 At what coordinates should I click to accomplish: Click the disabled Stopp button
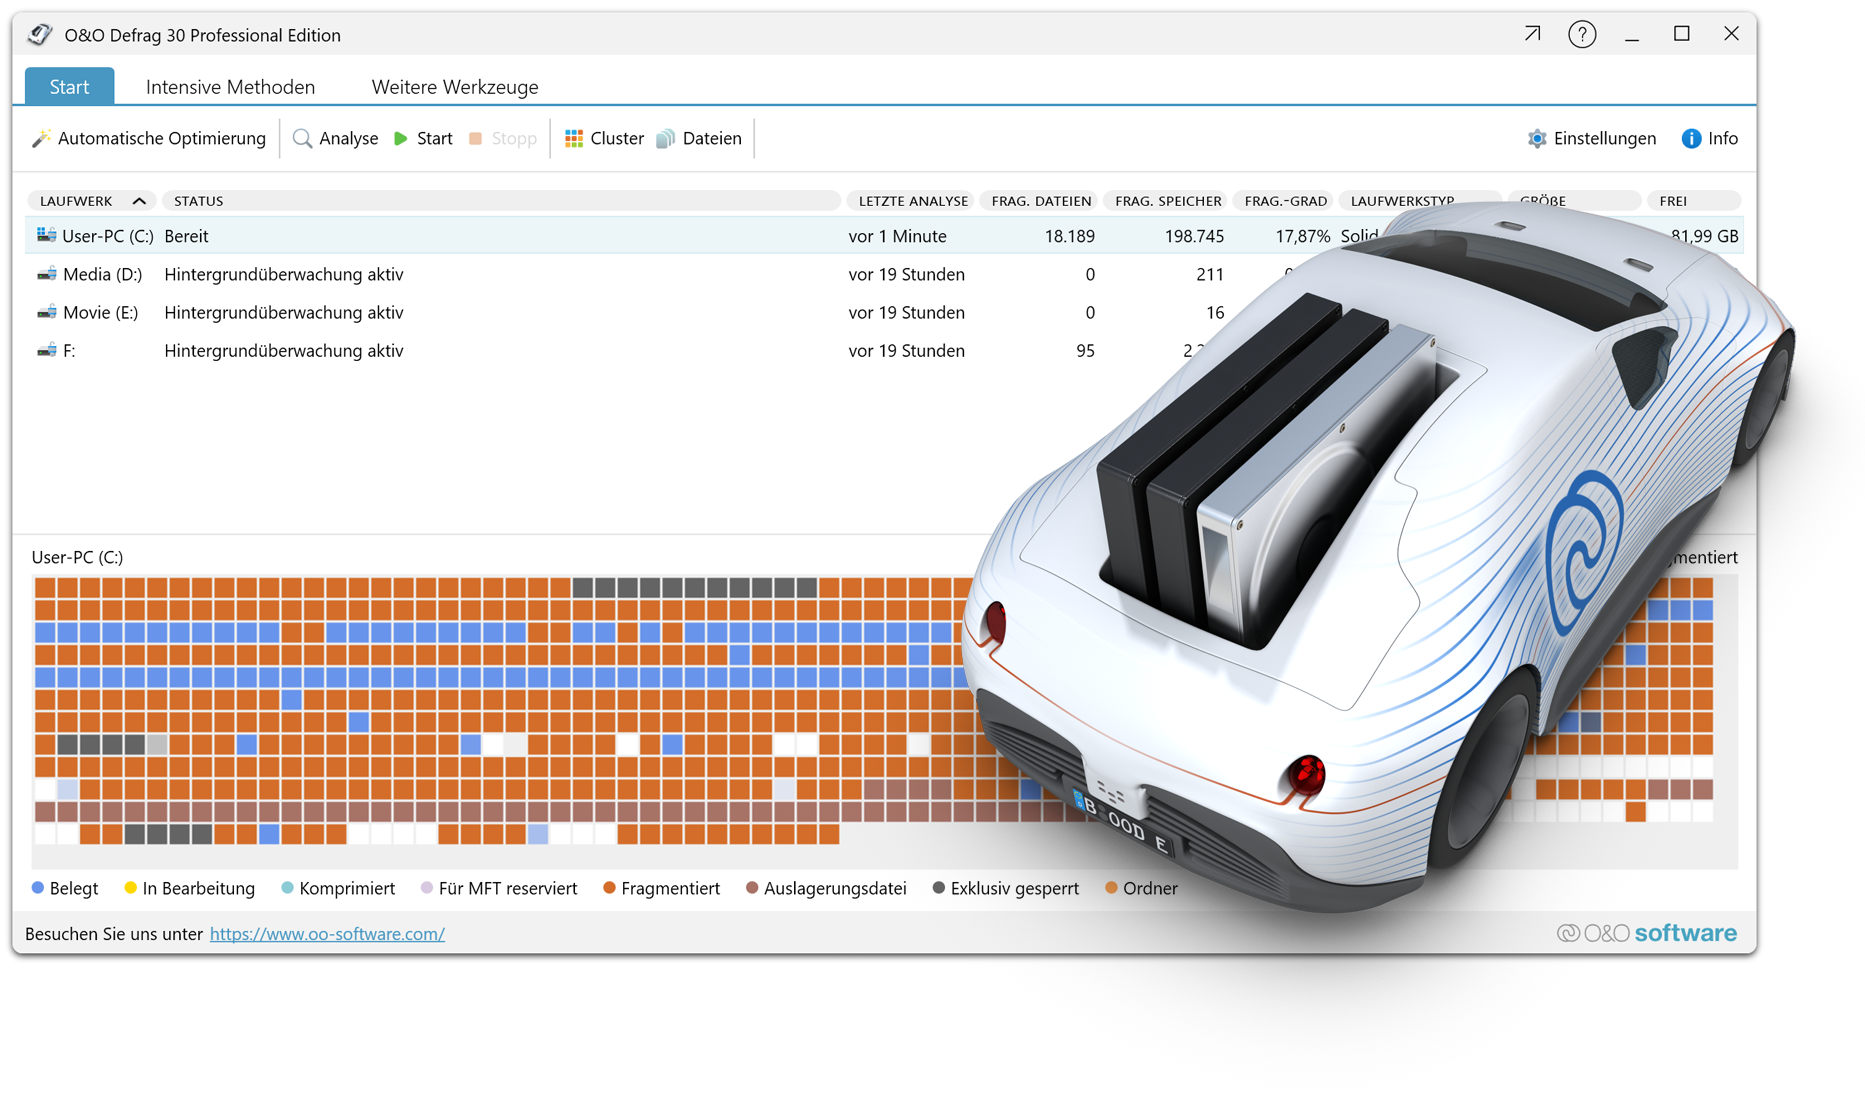pyautogui.click(x=503, y=138)
